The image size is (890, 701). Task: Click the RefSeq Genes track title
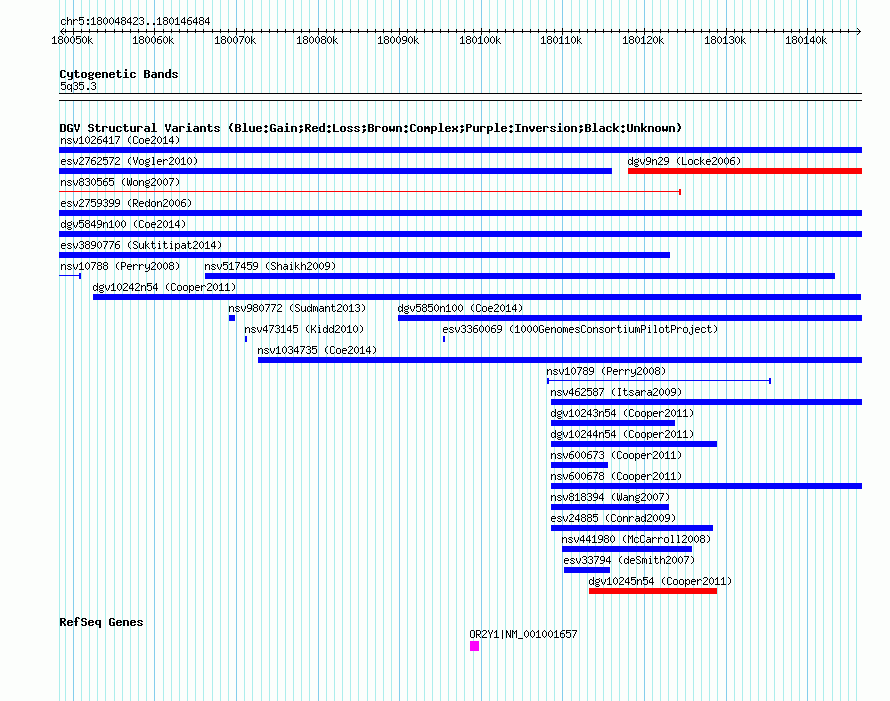point(101,622)
